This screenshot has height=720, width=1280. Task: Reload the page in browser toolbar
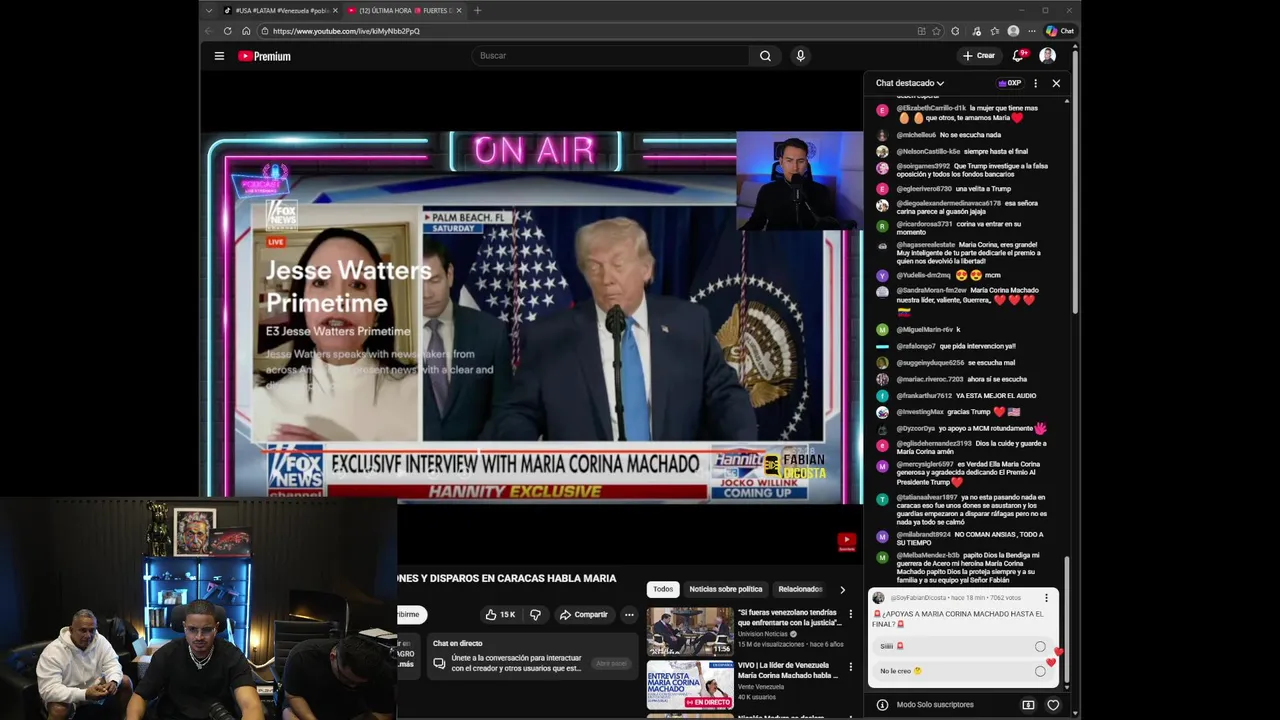[x=227, y=31]
